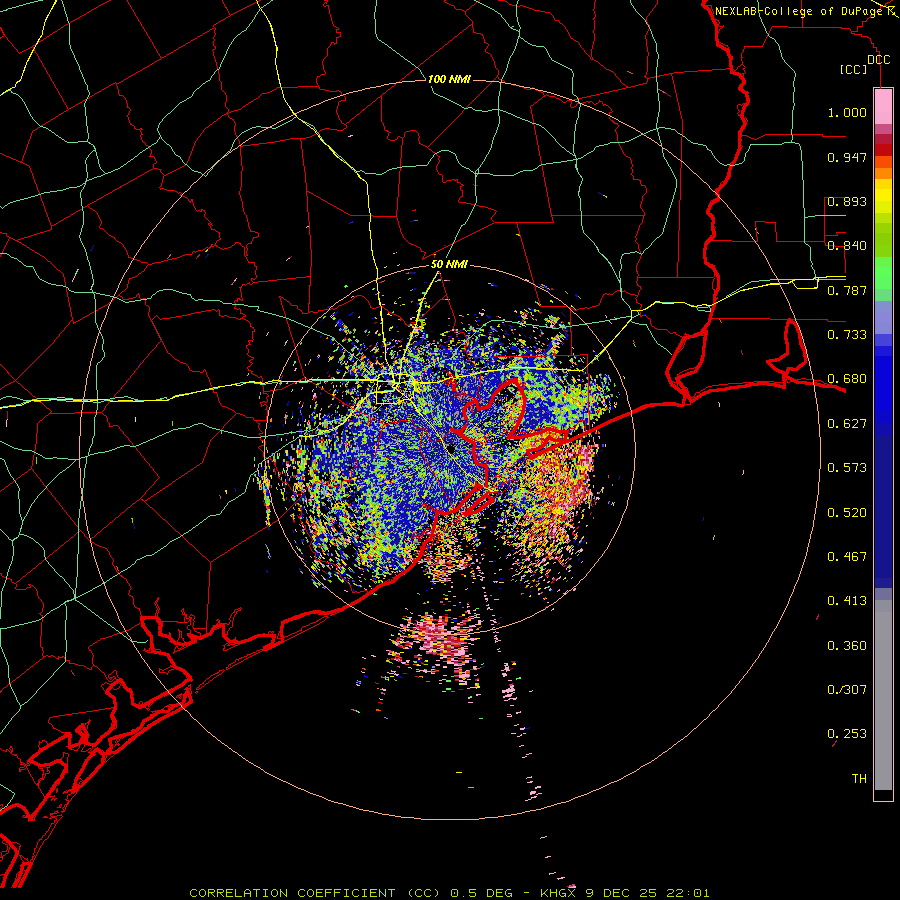Click the [CC] units label
Viewport: 900px width, 900px height.
pyautogui.click(x=854, y=69)
